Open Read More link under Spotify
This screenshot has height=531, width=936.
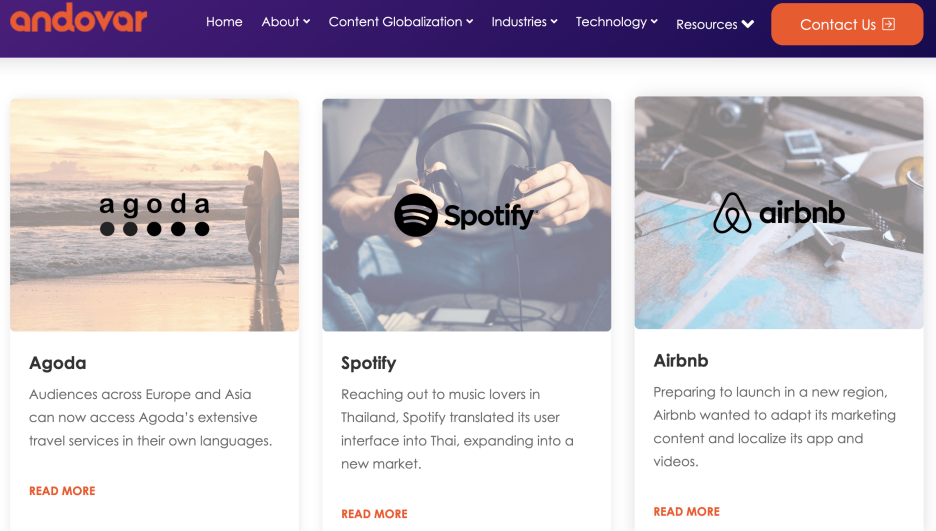[374, 514]
